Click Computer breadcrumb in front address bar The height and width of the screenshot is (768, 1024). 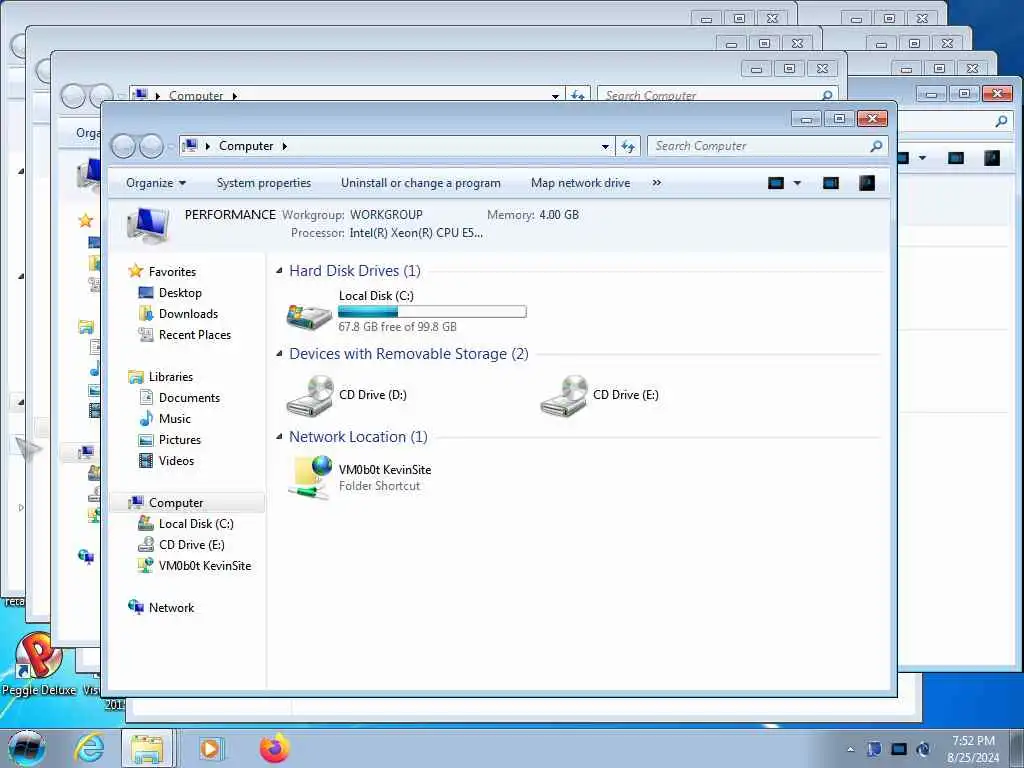pos(246,146)
